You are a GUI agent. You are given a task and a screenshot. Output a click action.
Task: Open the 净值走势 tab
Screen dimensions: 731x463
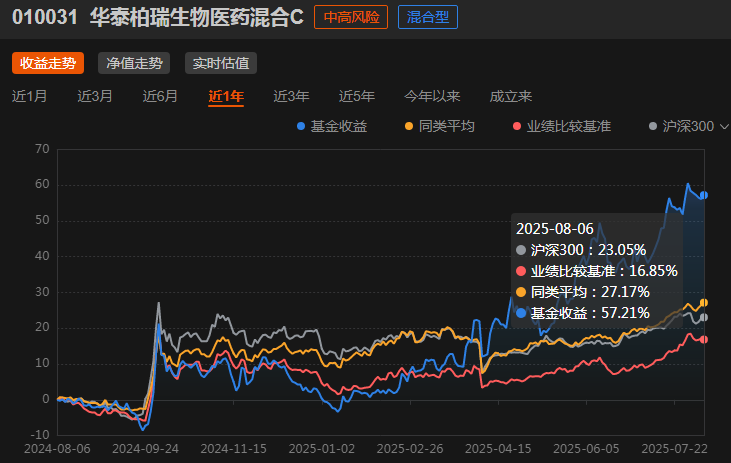point(134,63)
